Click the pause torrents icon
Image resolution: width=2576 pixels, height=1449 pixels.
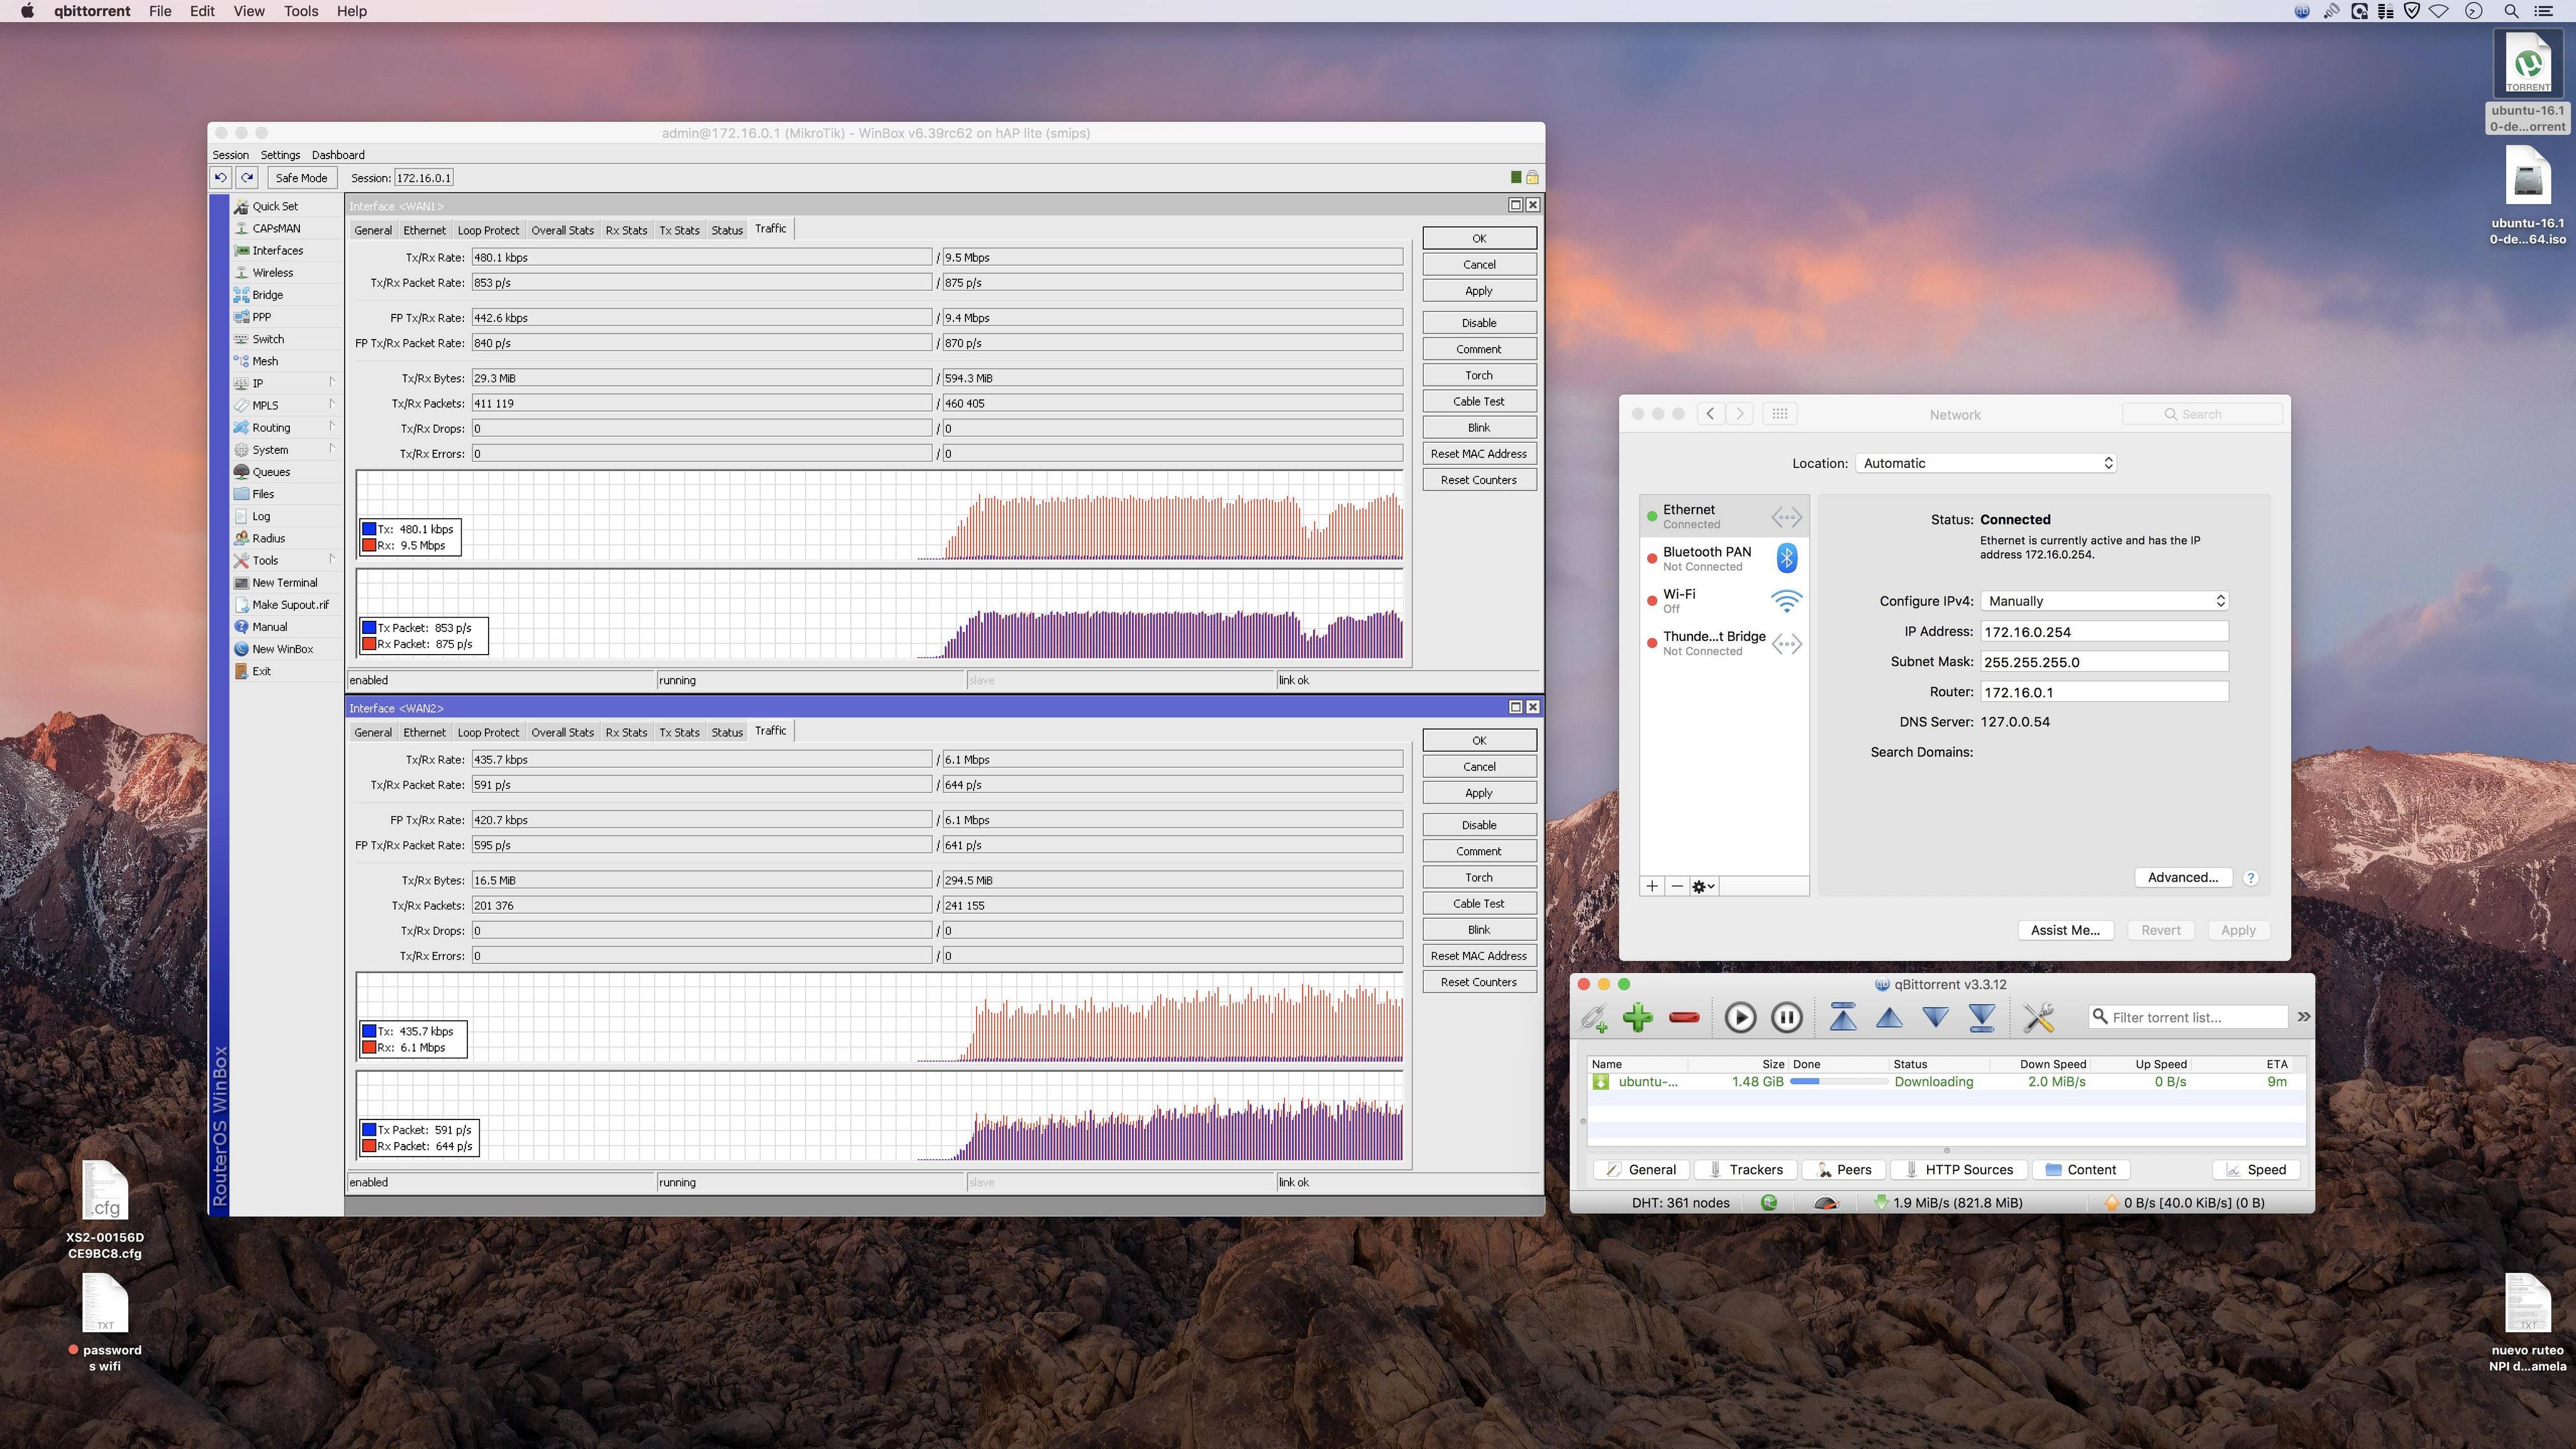(x=1787, y=1017)
